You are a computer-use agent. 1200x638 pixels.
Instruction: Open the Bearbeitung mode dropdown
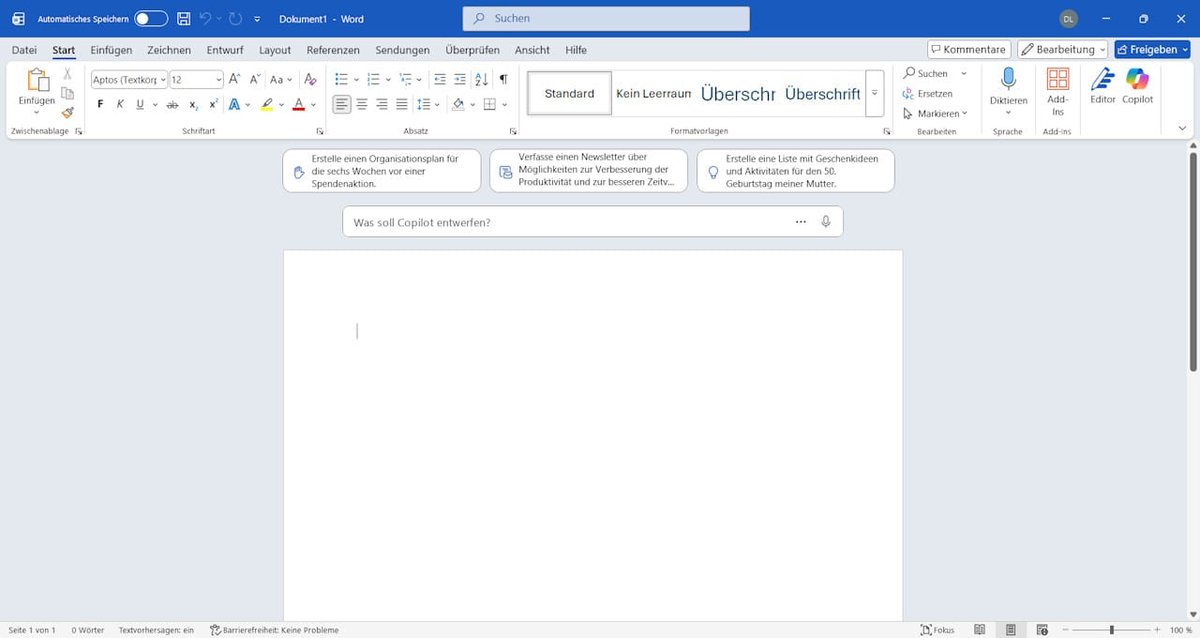point(1063,49)
